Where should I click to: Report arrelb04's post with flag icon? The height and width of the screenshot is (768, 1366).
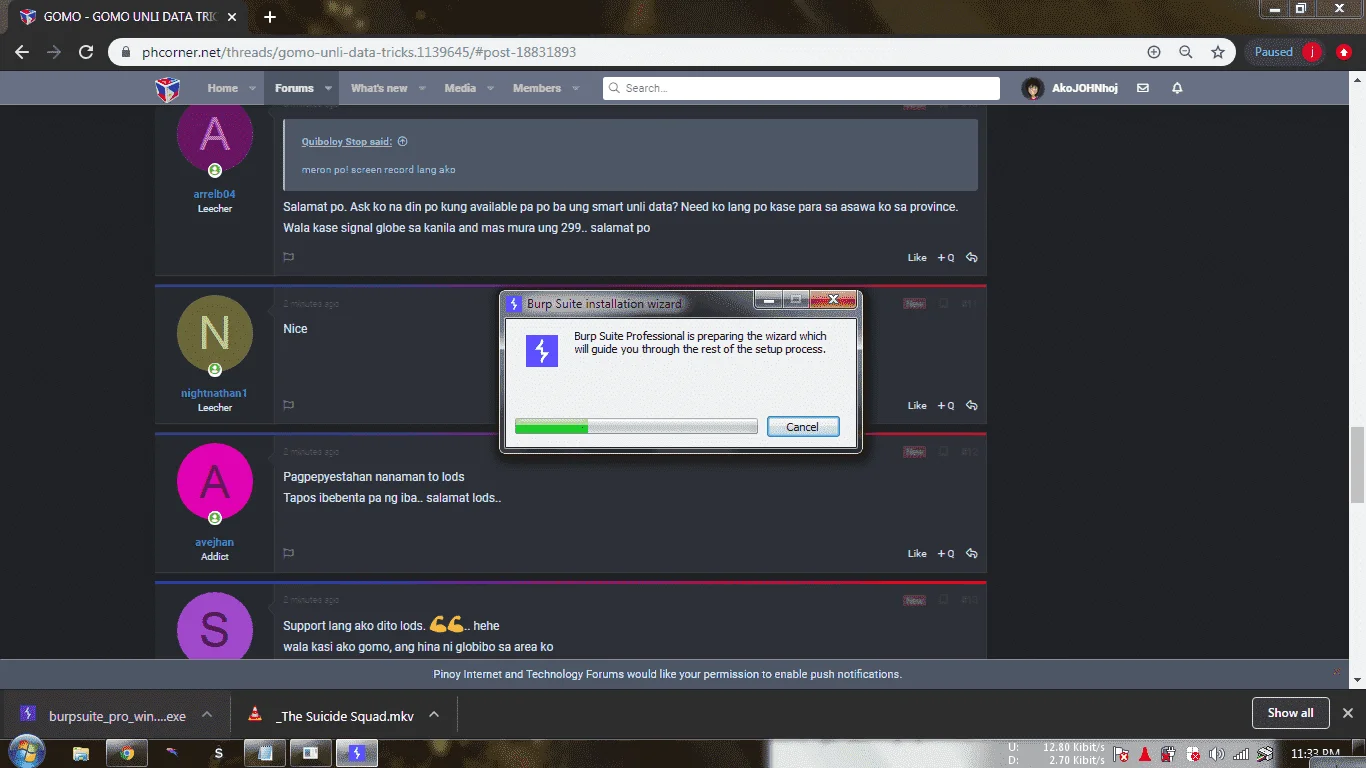pyautogui.click(x=288, y=257)
